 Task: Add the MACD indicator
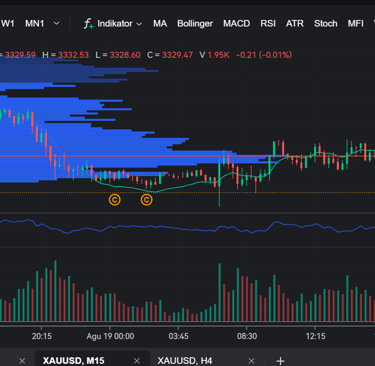tap(237, 24)
